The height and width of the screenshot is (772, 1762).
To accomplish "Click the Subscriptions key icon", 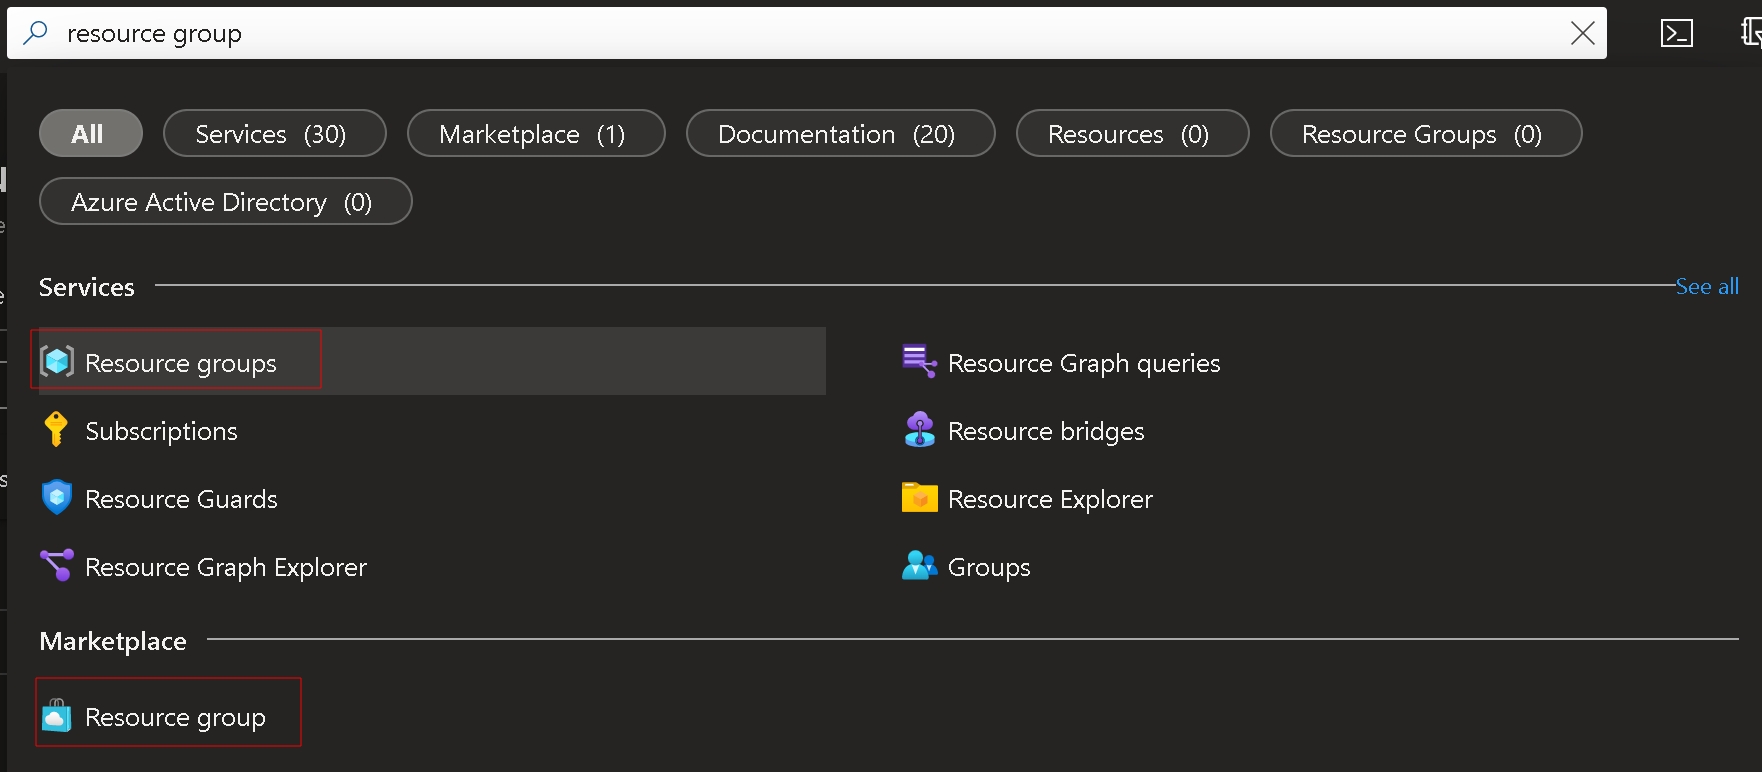I will pos(56,429).
